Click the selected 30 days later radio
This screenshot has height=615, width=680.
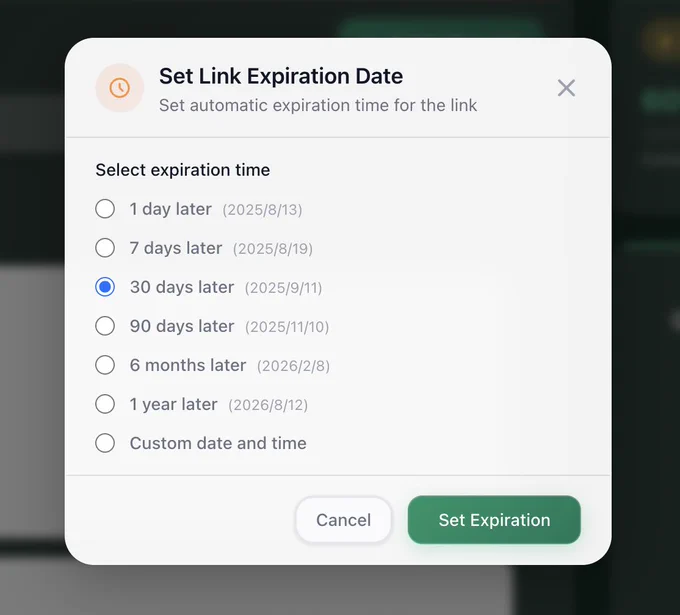[x=105, y=287]
